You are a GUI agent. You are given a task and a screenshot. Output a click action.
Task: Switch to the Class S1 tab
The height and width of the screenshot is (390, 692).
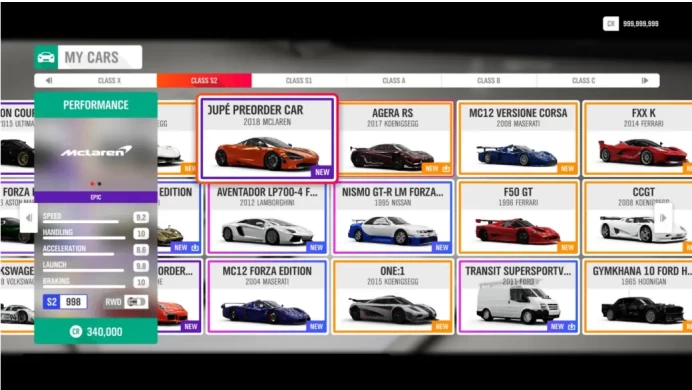(x=299, y=81)
